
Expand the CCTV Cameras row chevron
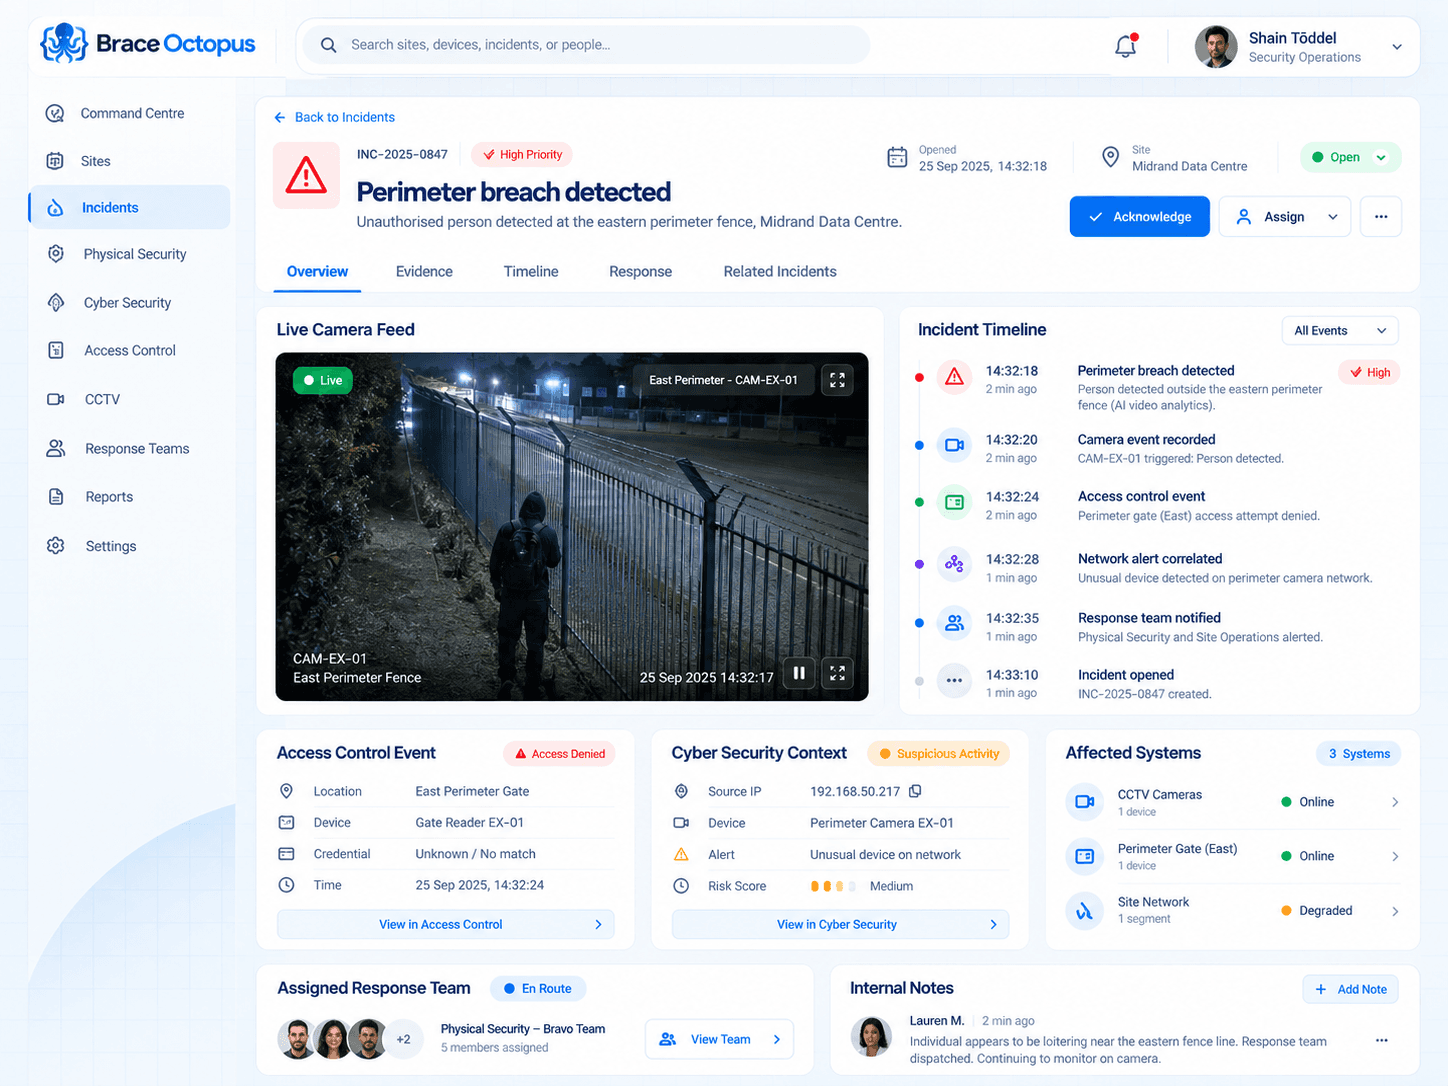tap(1395, 802)
